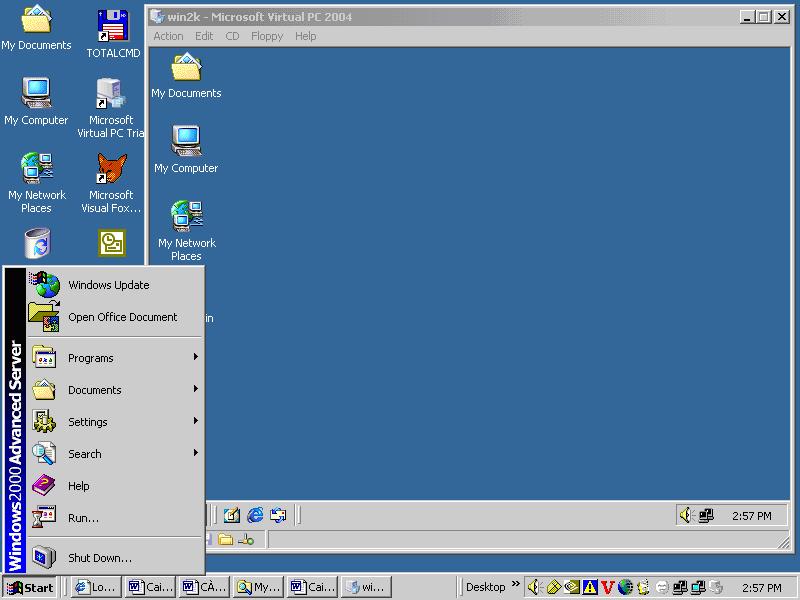Open the Action menu in Virtual PC
Viewport: 800px width, 600px height.
click(167, 36)
